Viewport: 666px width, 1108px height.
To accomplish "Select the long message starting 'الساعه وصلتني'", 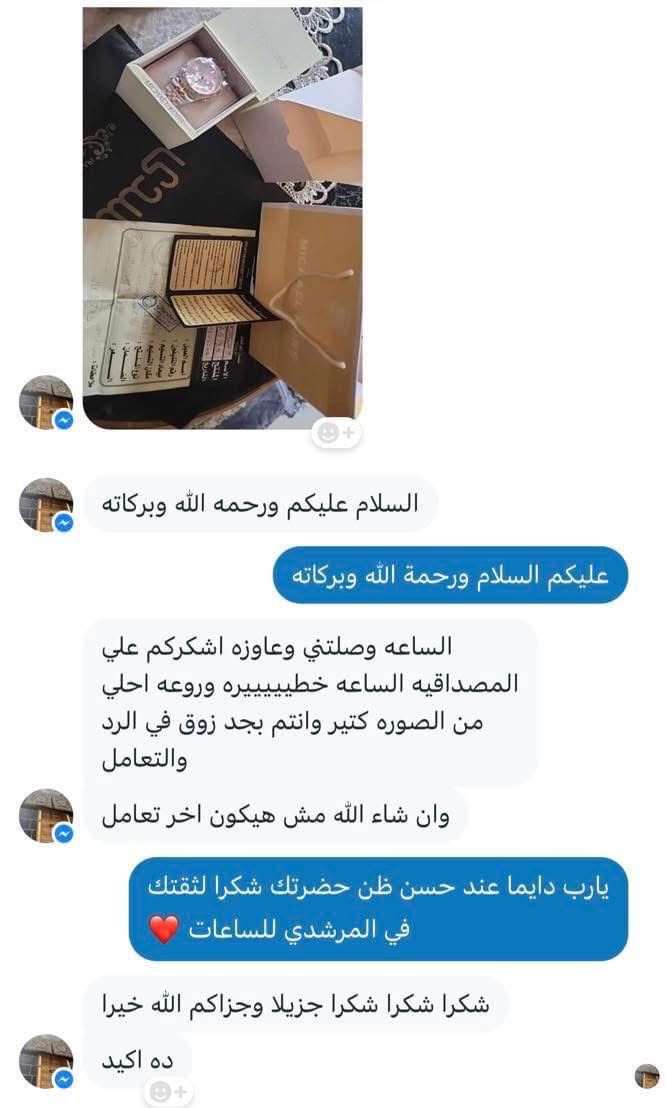I will 310,702.
